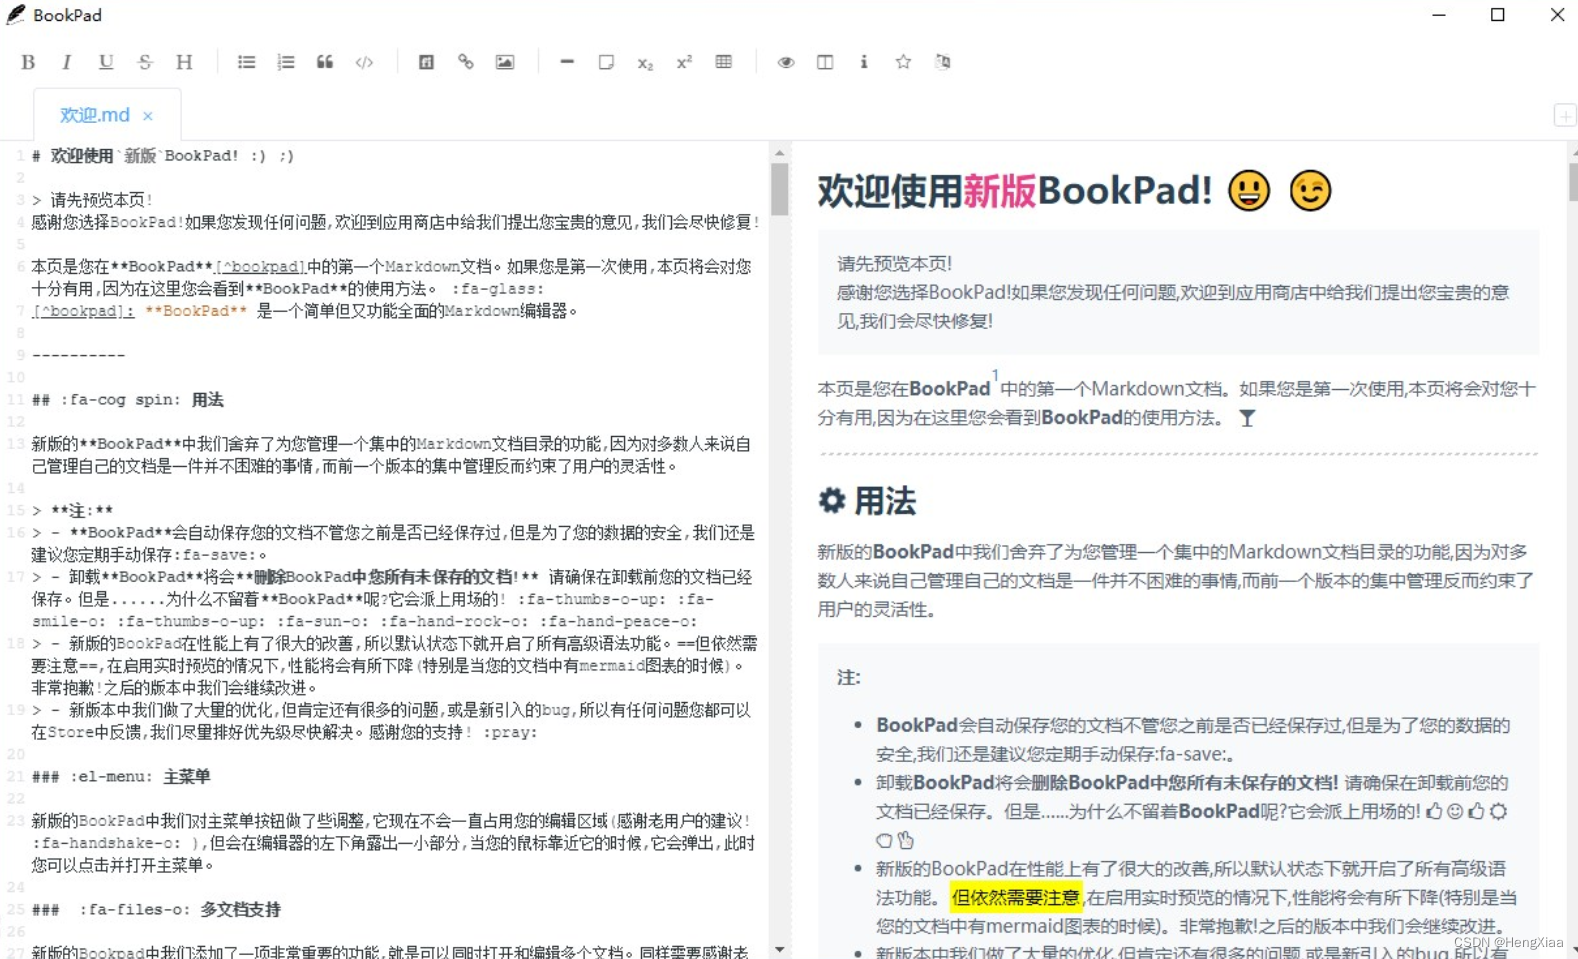Screen dimensions: 1578x959
Task: Insert a block quote
Action: (x=325, y=62)
